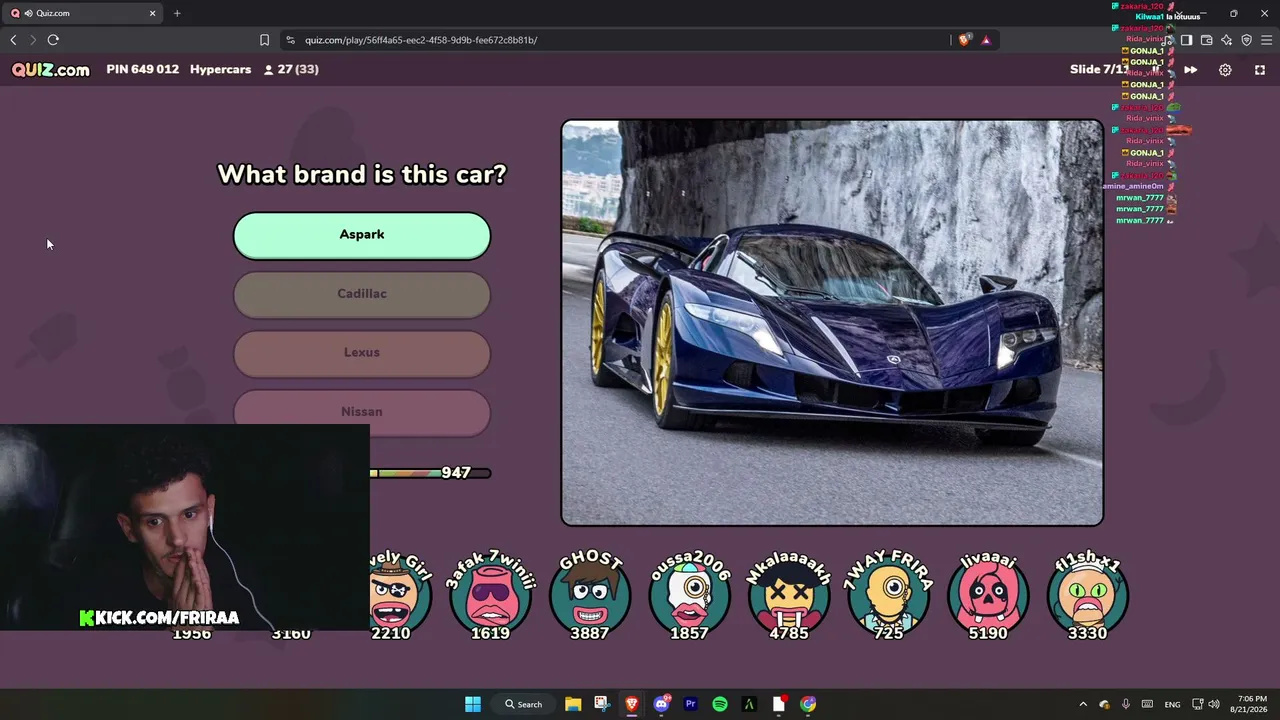Switch to the Quiz.com tab
The width and height of the screenshot is (1280, 720).
(84, 13)
